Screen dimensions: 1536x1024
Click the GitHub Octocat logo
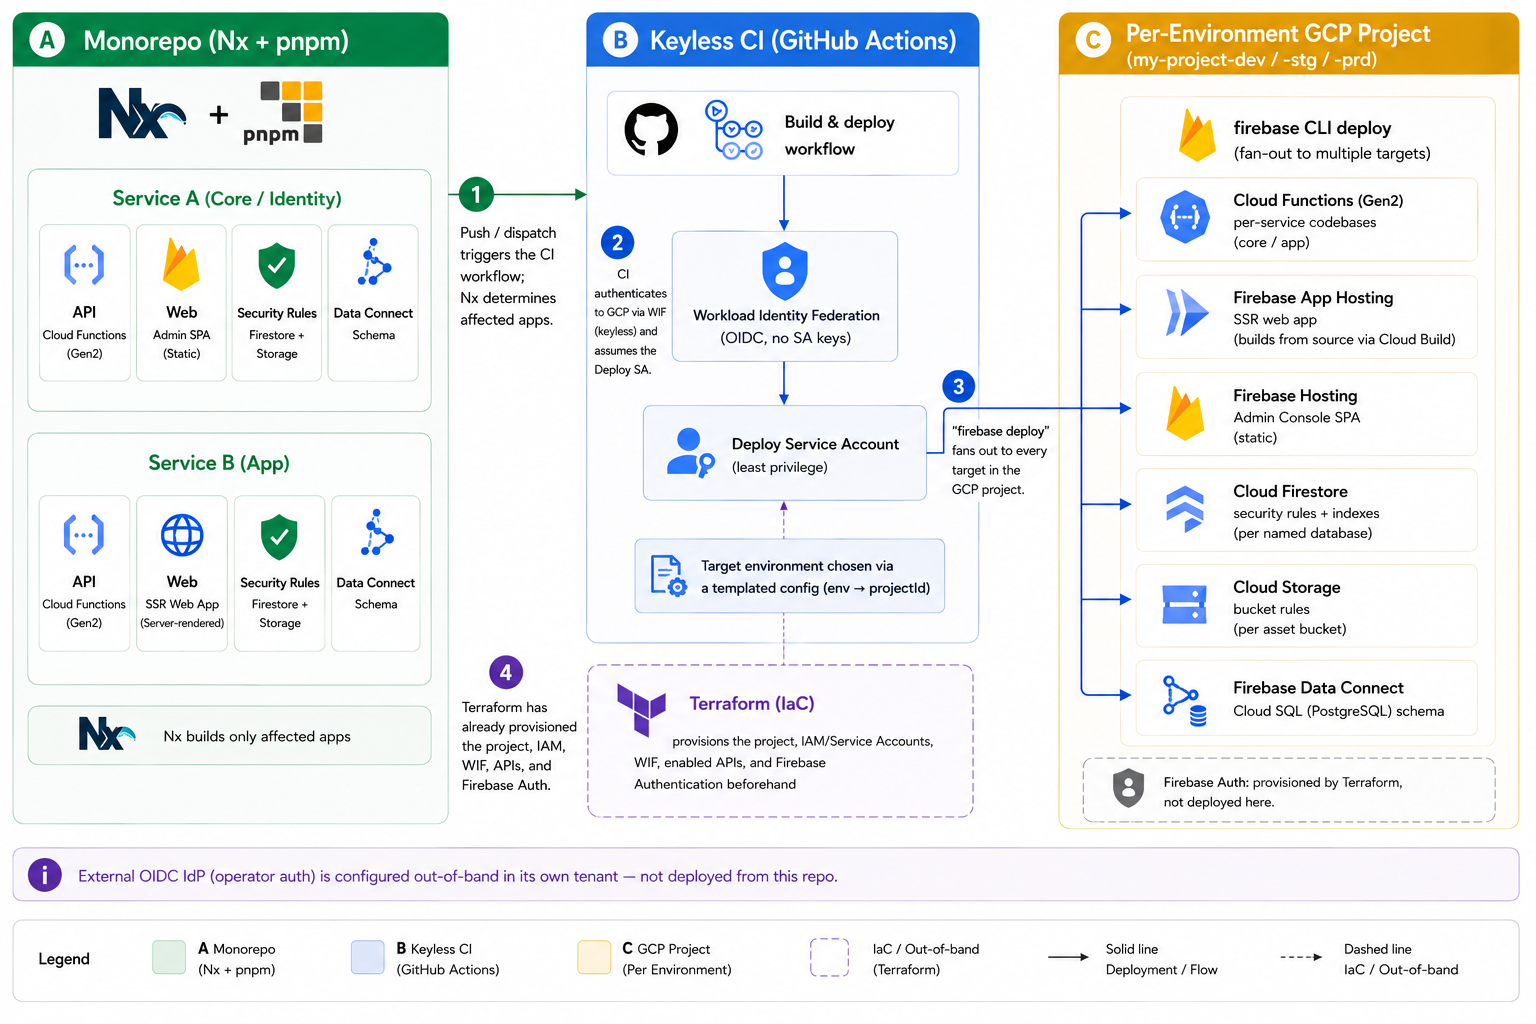click(651, 130)
